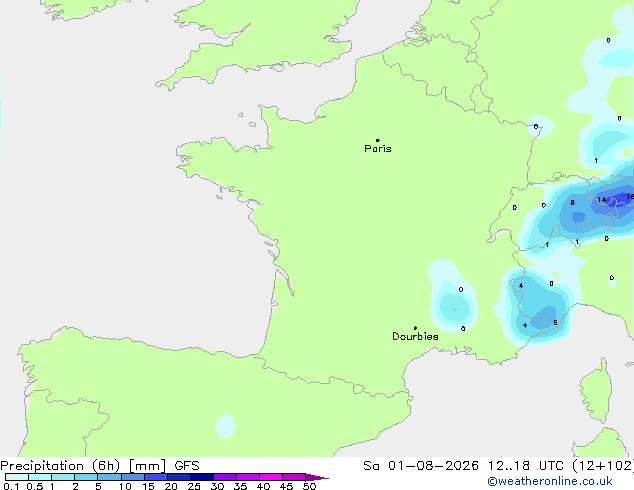Screen dimensions: 634x490
Task: Pick the 5–10 mm legend color swatch
Action: 110,477
